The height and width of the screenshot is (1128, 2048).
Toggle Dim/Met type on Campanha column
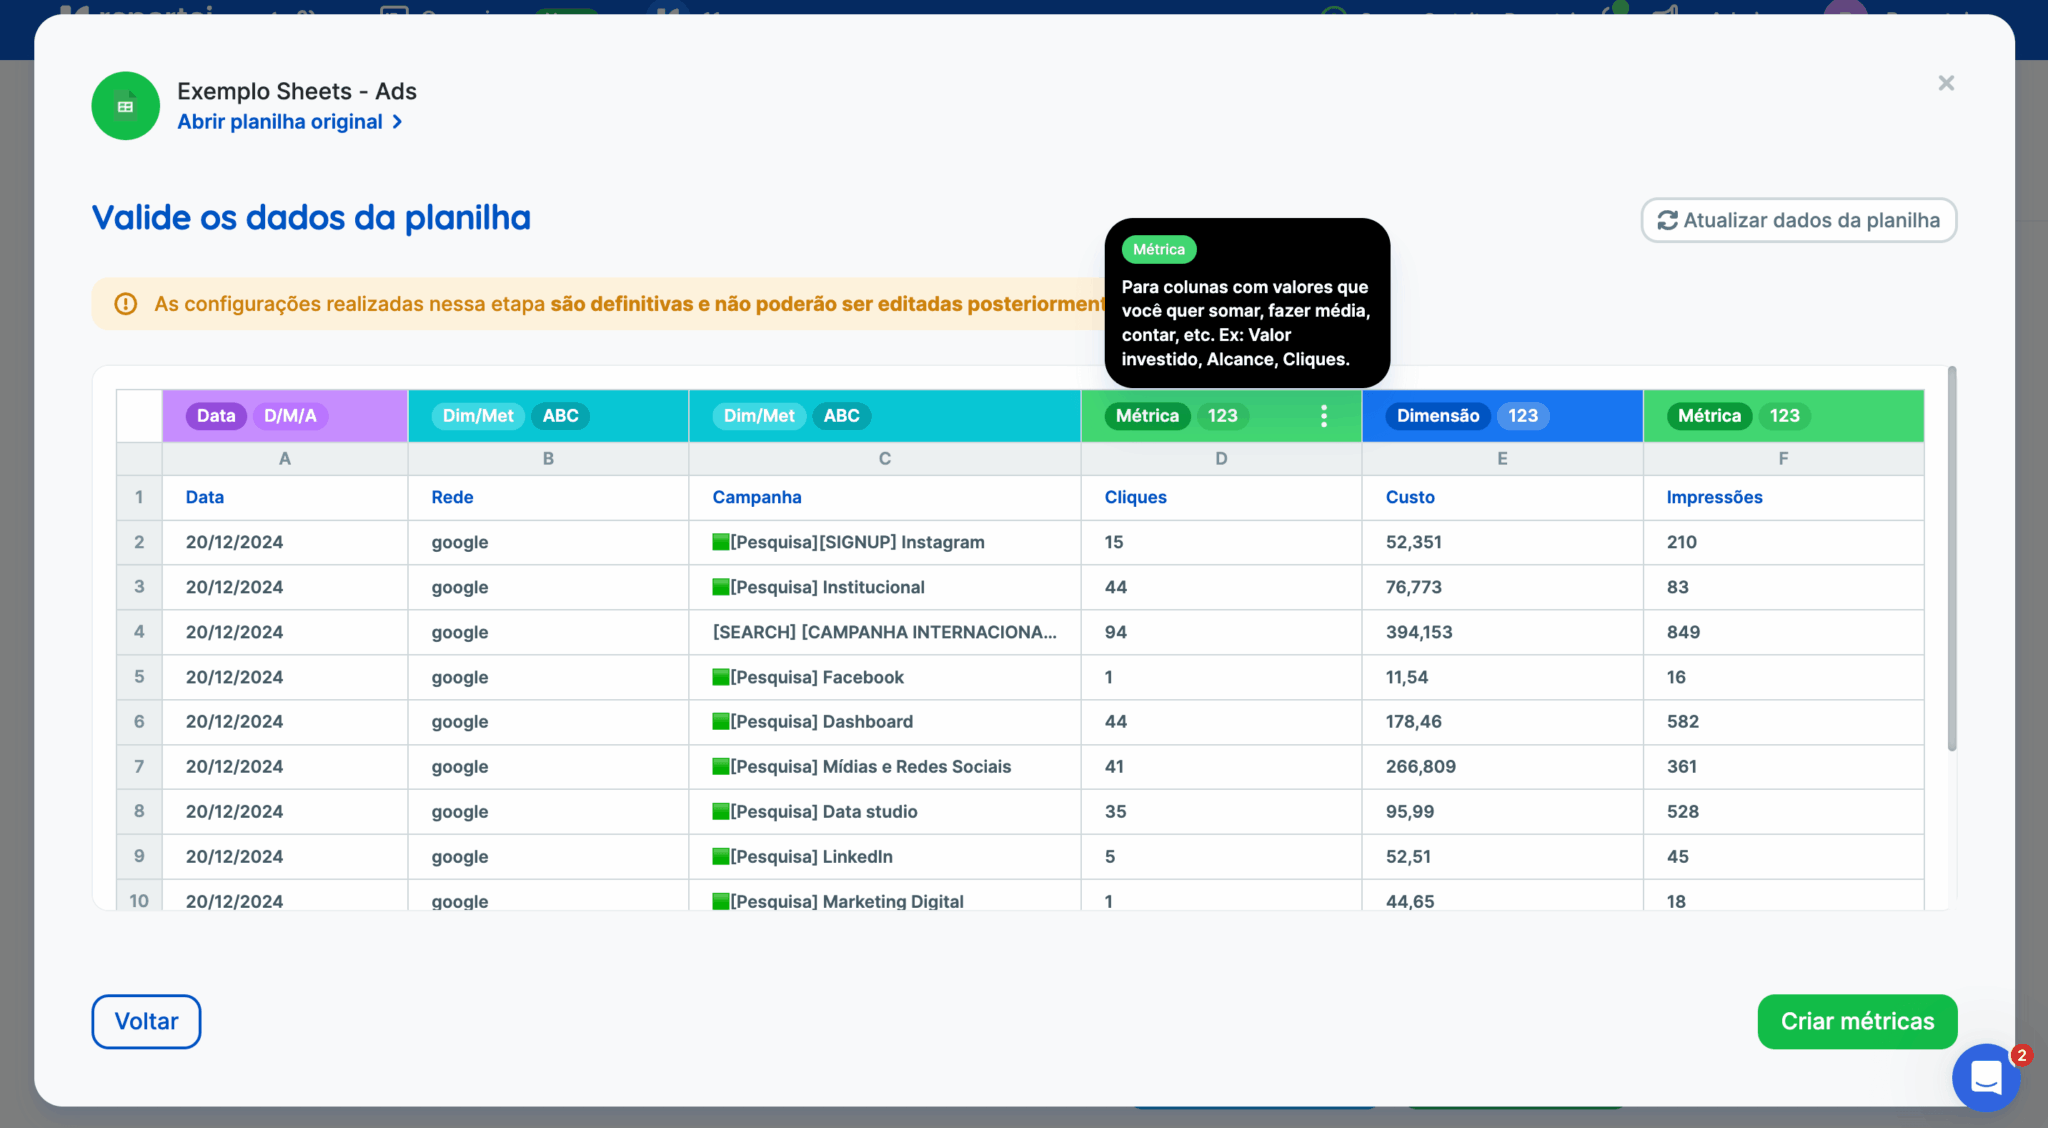pos(759,416)
